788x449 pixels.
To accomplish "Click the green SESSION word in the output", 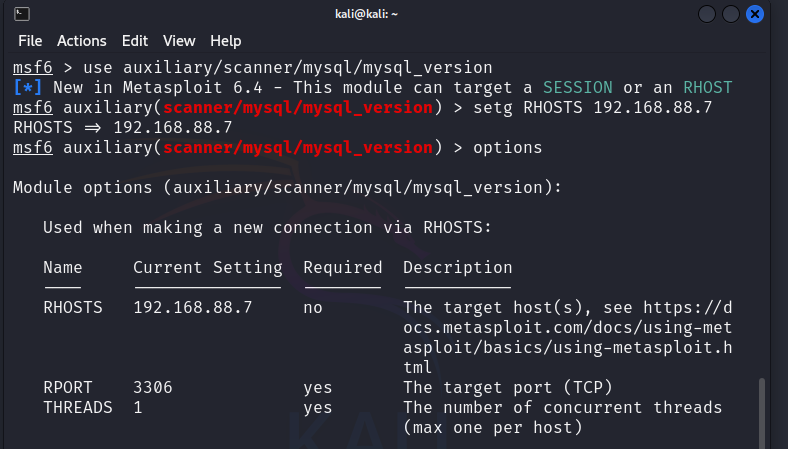I will point(578,88).
